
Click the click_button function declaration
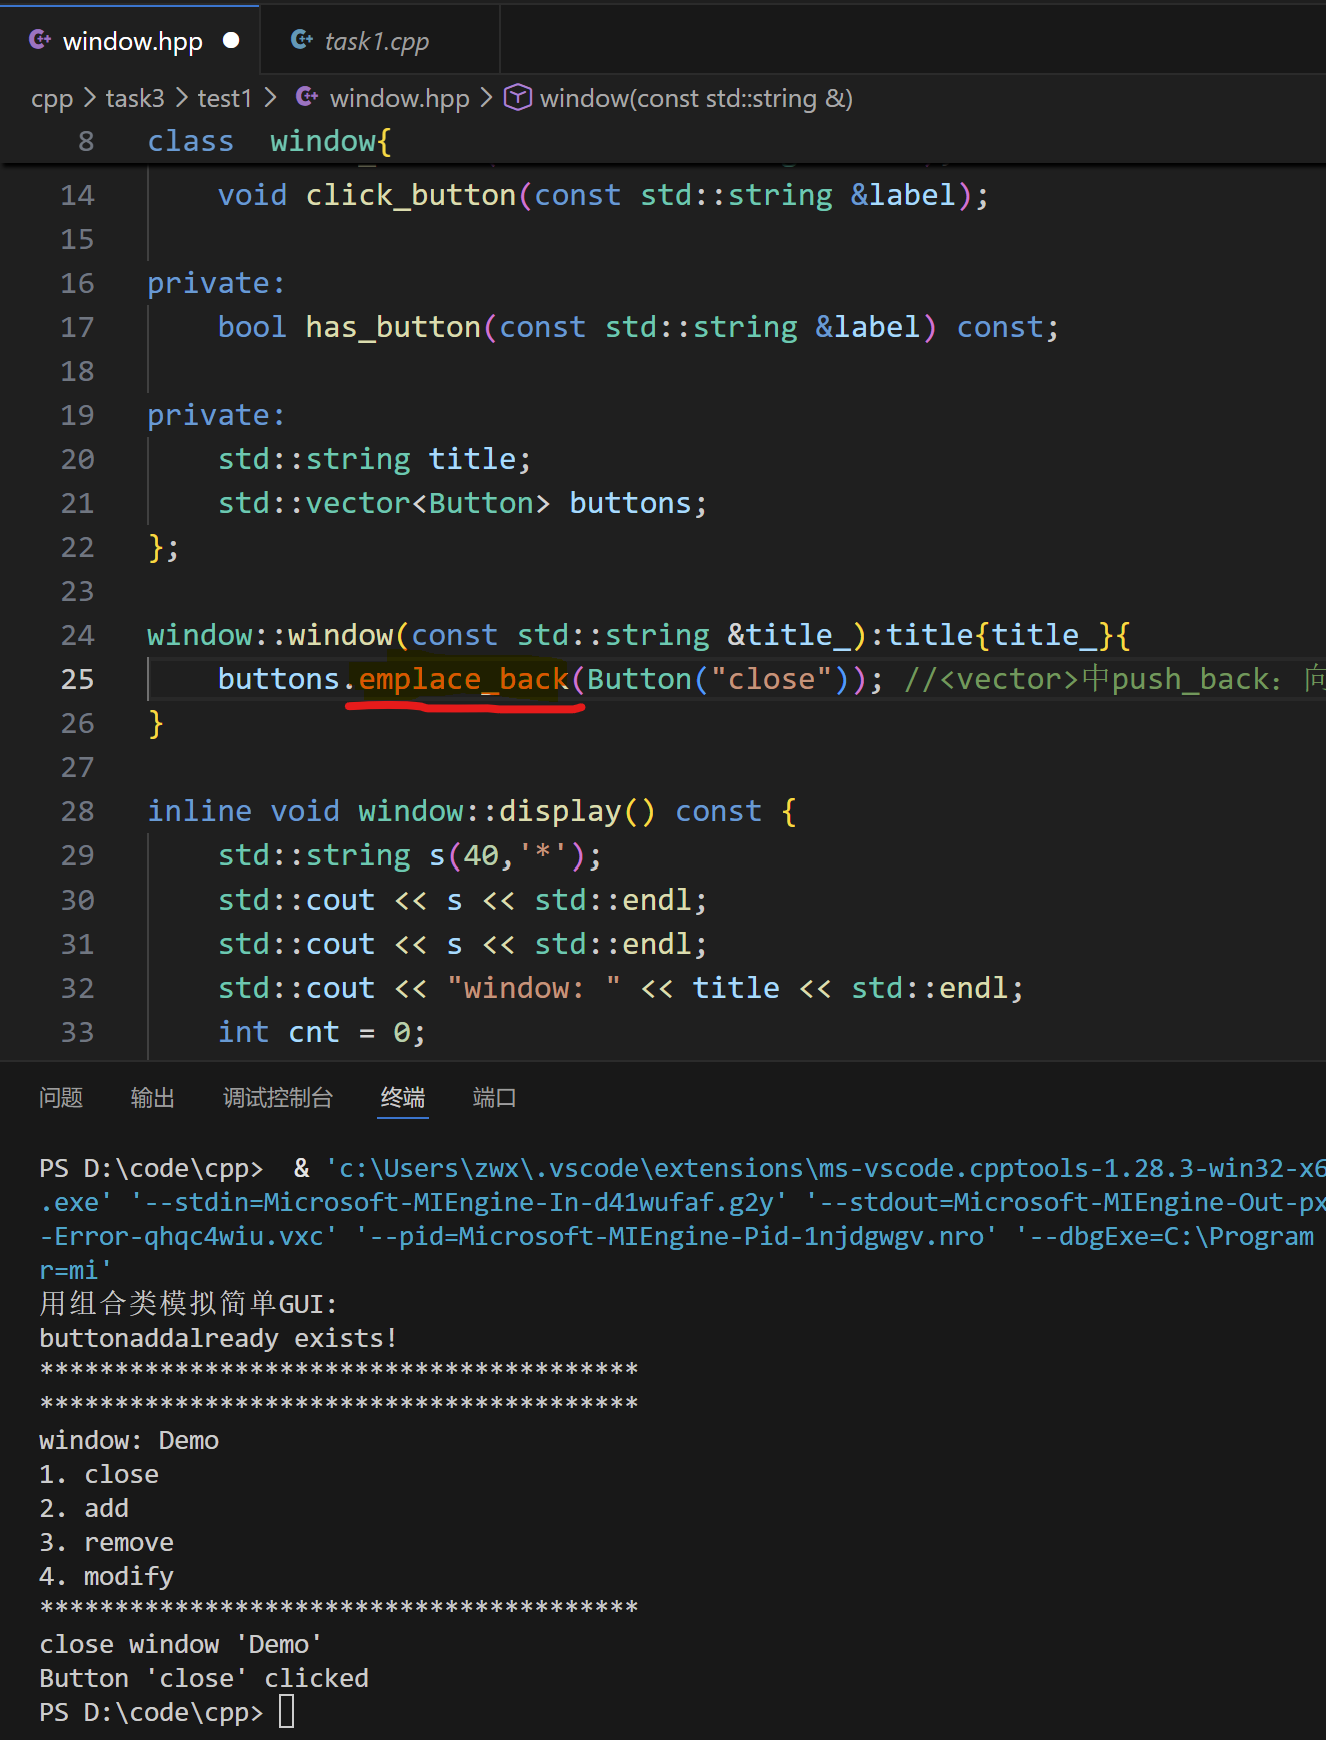point(411,196)
